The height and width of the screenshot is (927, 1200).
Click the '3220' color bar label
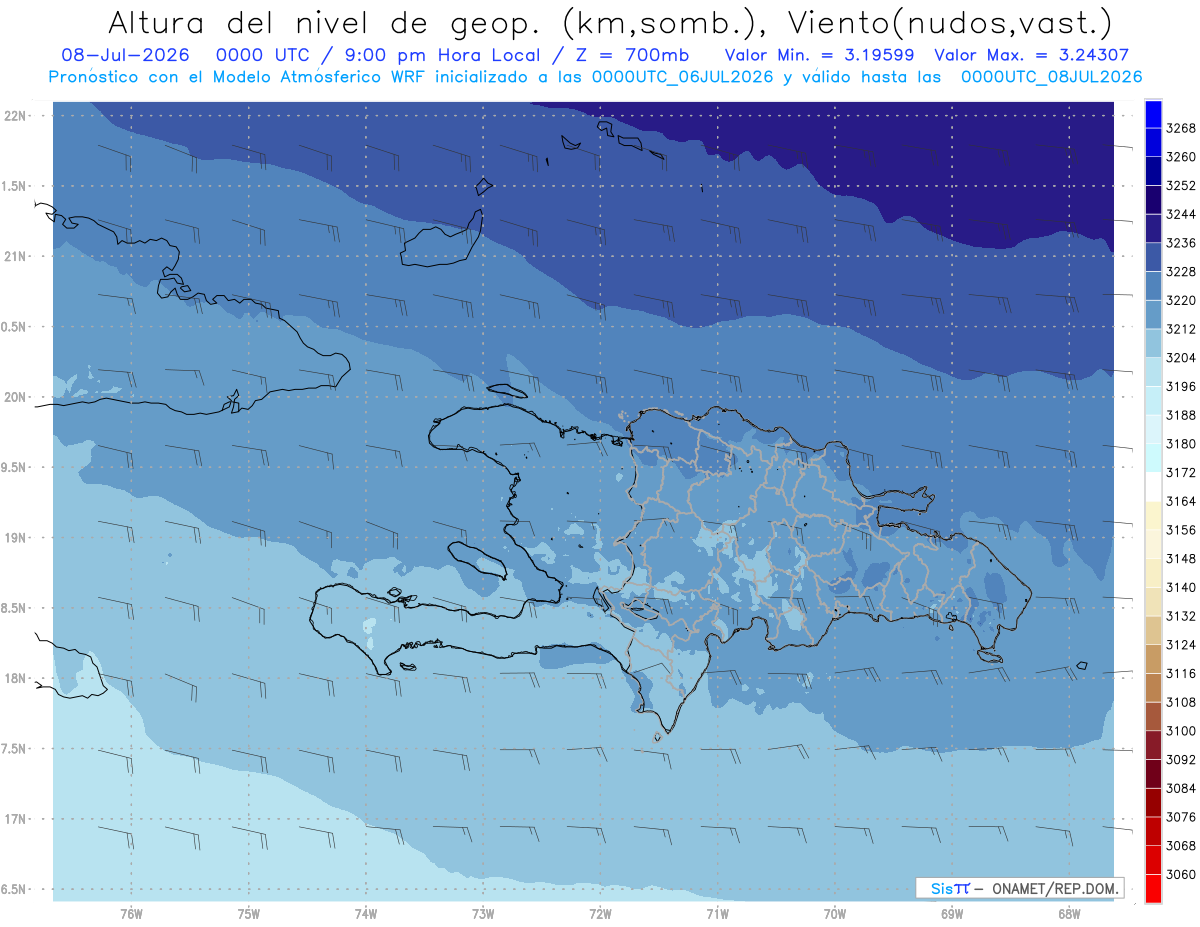point(1181,300)
